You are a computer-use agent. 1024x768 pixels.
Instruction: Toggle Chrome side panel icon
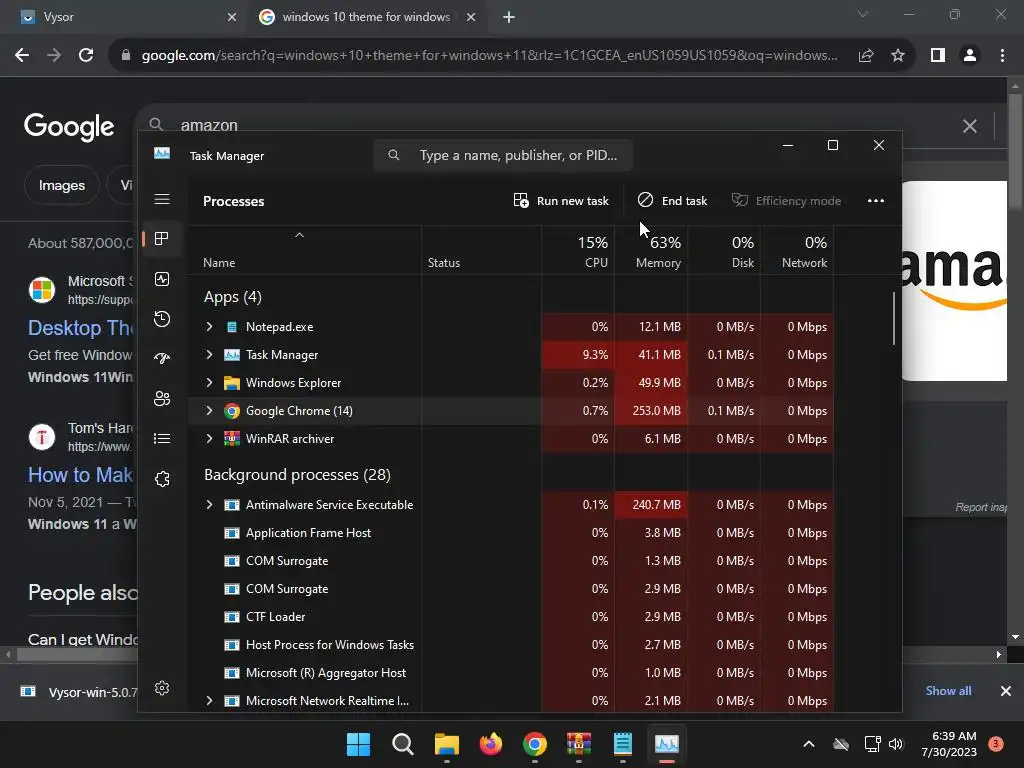[938, 56]
